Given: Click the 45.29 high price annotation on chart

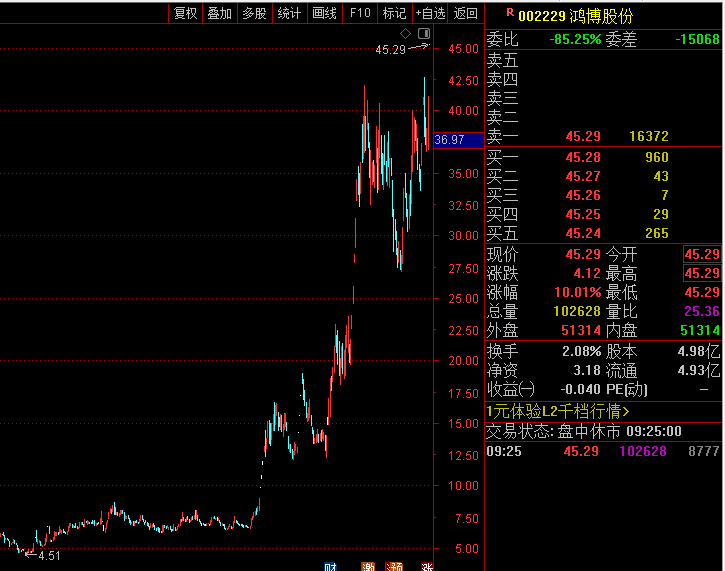Looking at the screenshot, I should pos(390,49).
